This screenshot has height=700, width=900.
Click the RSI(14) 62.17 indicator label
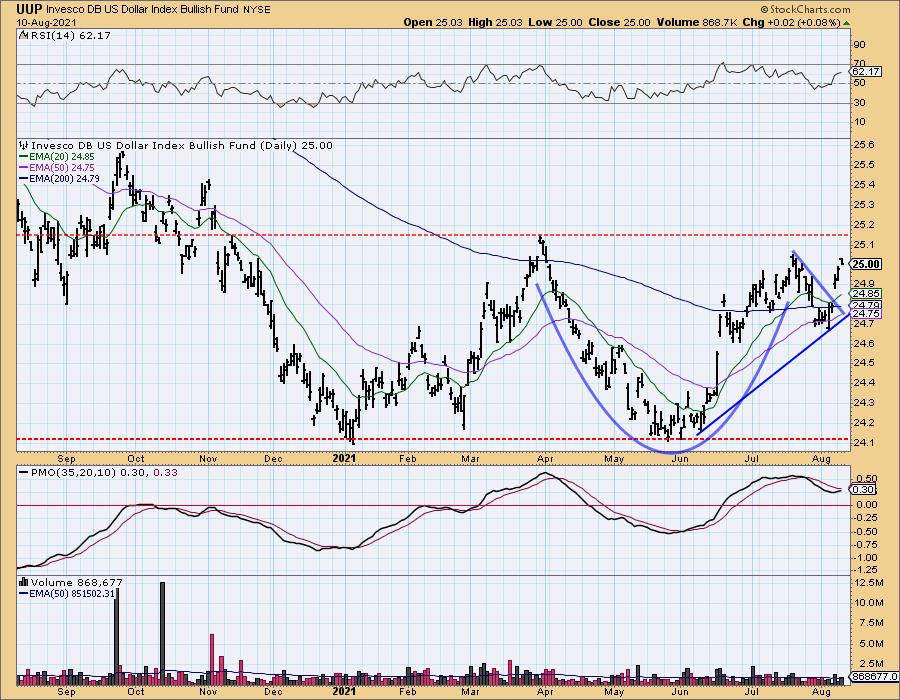point(69,36)
